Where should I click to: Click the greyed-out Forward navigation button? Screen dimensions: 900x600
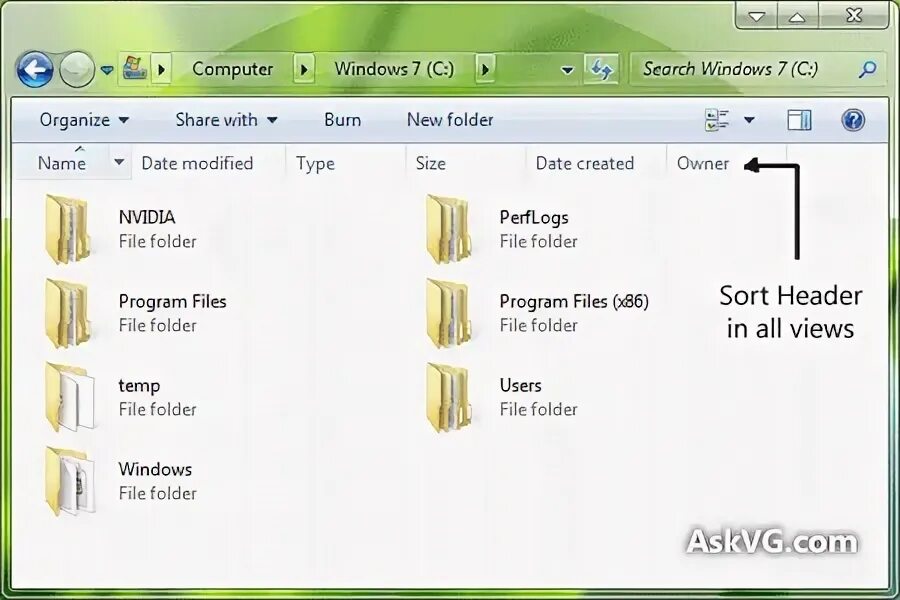[77, 69]
